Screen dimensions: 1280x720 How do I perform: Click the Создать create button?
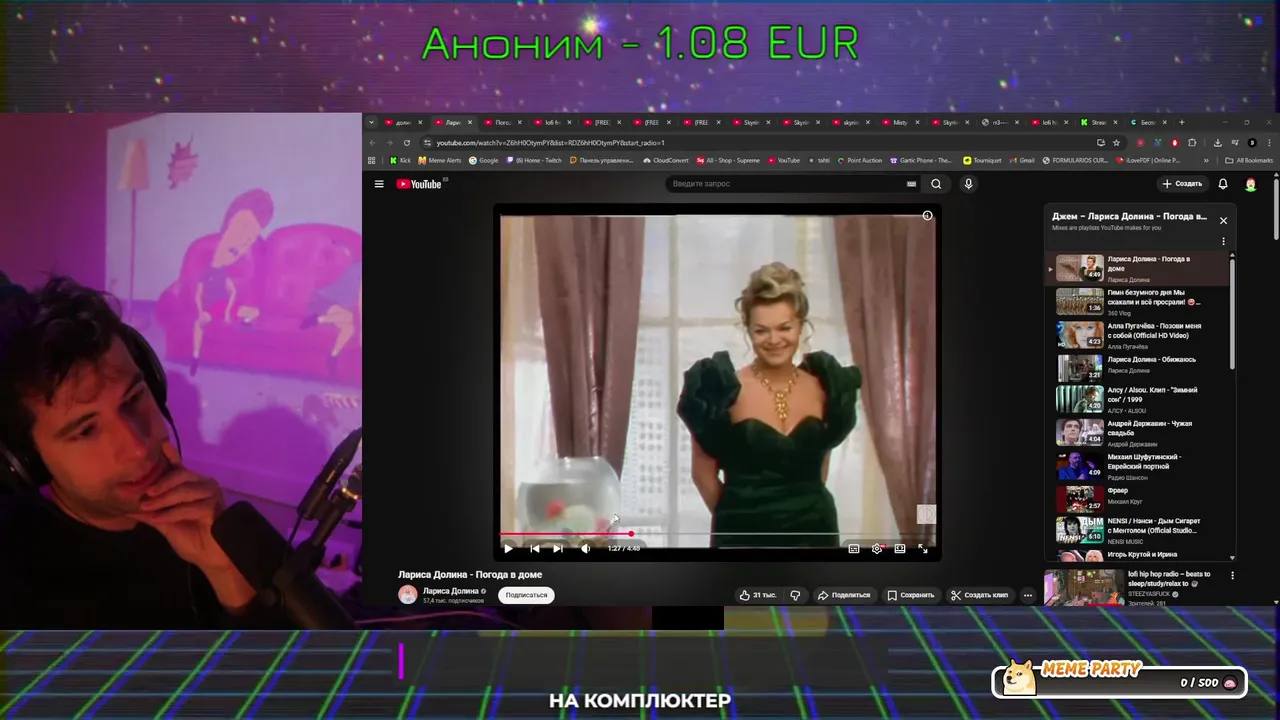[1181, 184]
